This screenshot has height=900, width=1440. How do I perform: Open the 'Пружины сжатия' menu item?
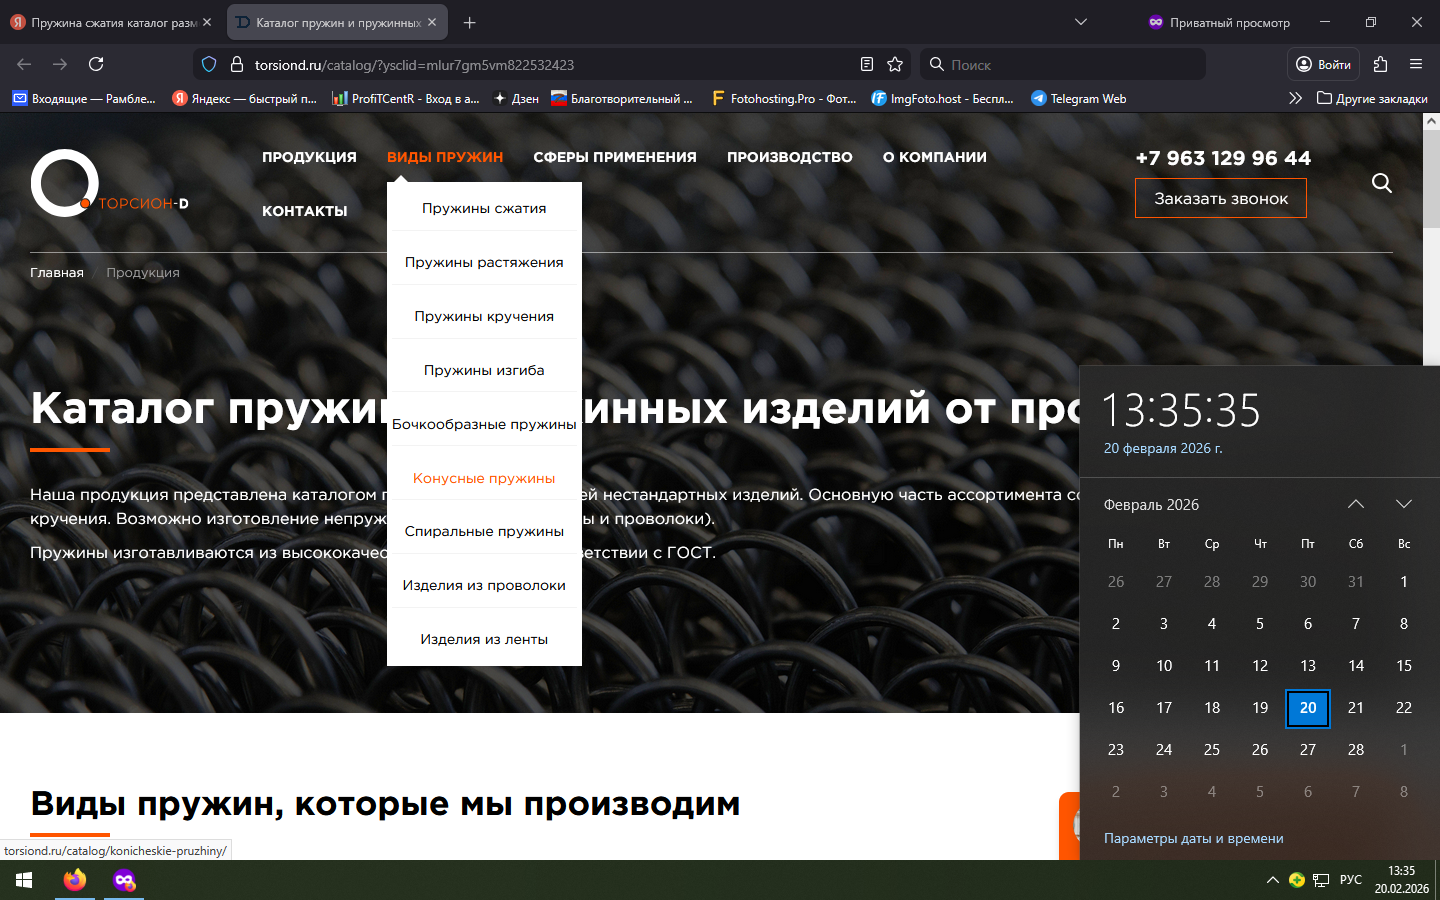click(x=484, y=208)
